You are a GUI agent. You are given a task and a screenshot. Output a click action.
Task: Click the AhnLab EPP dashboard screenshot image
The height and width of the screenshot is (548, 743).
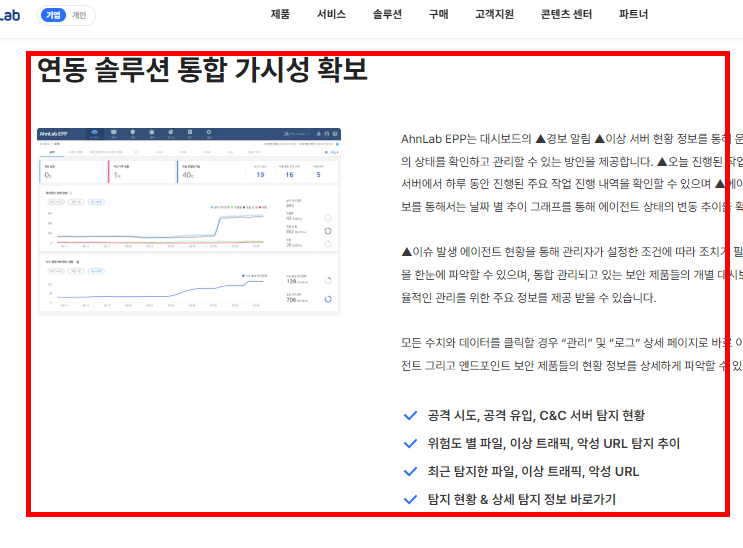coord(189,221)
